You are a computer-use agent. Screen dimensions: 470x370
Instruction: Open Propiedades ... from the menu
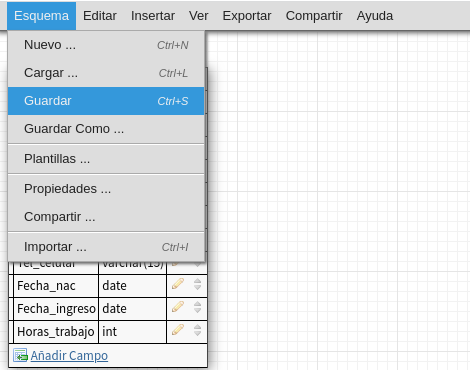pos(106,189)
